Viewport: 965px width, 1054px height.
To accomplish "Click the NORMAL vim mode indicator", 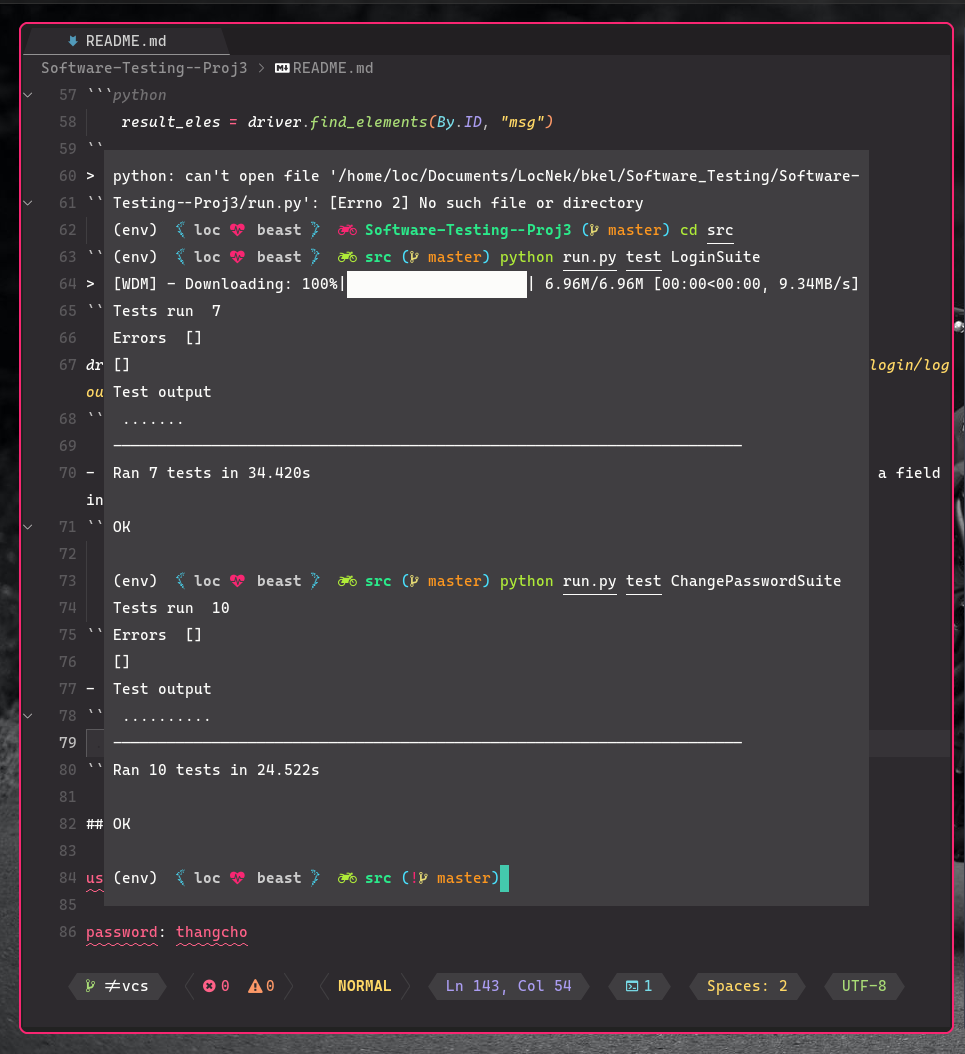I will click(x=364, y=986).
